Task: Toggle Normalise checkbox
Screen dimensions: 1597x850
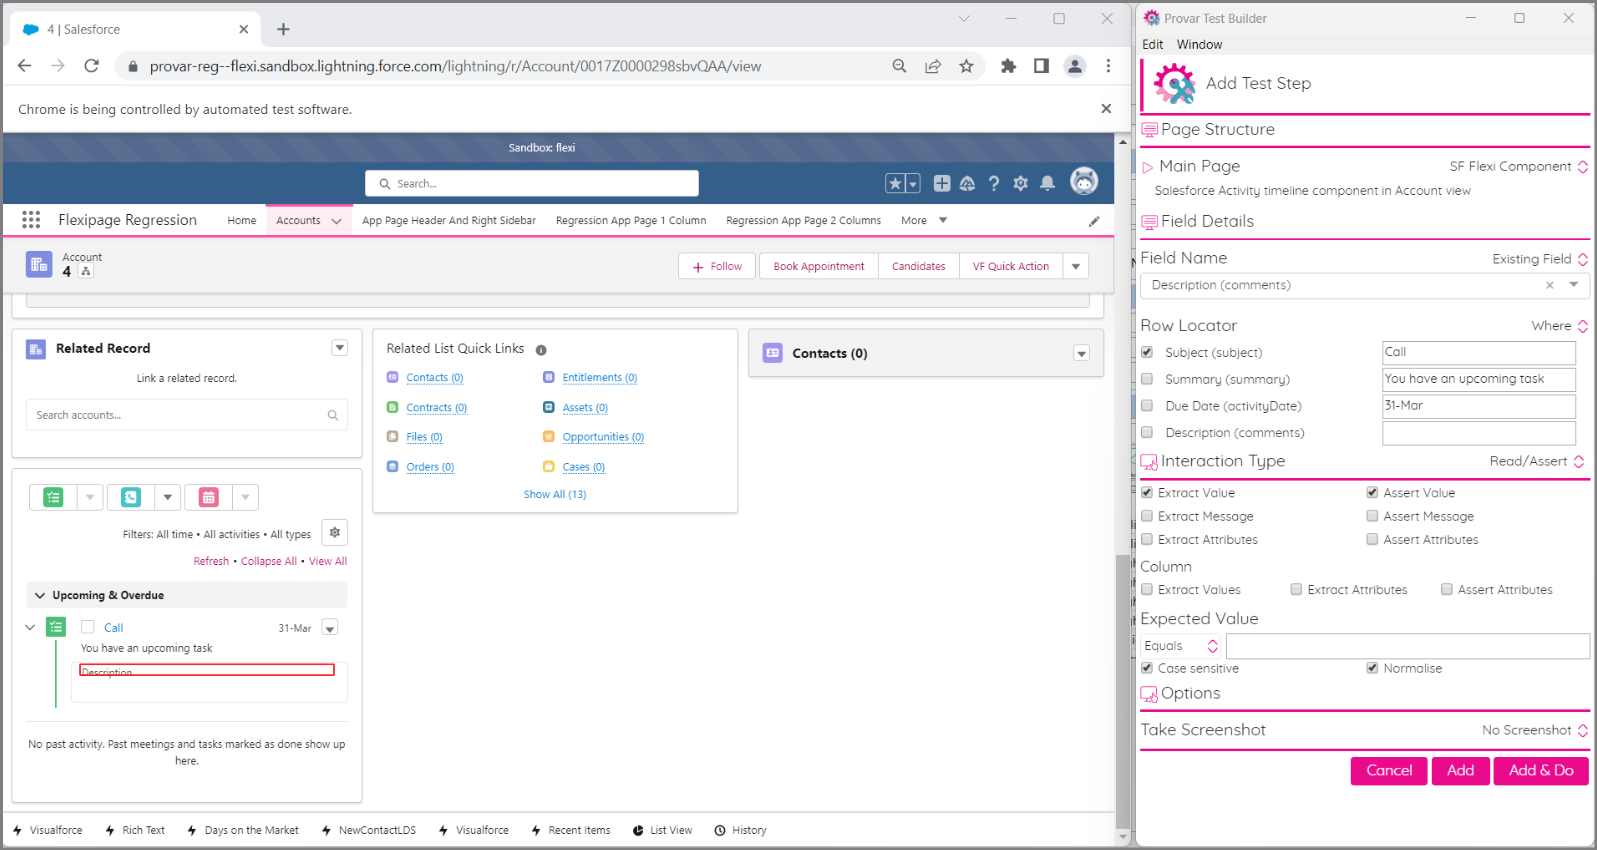Action: [1373, 668]
